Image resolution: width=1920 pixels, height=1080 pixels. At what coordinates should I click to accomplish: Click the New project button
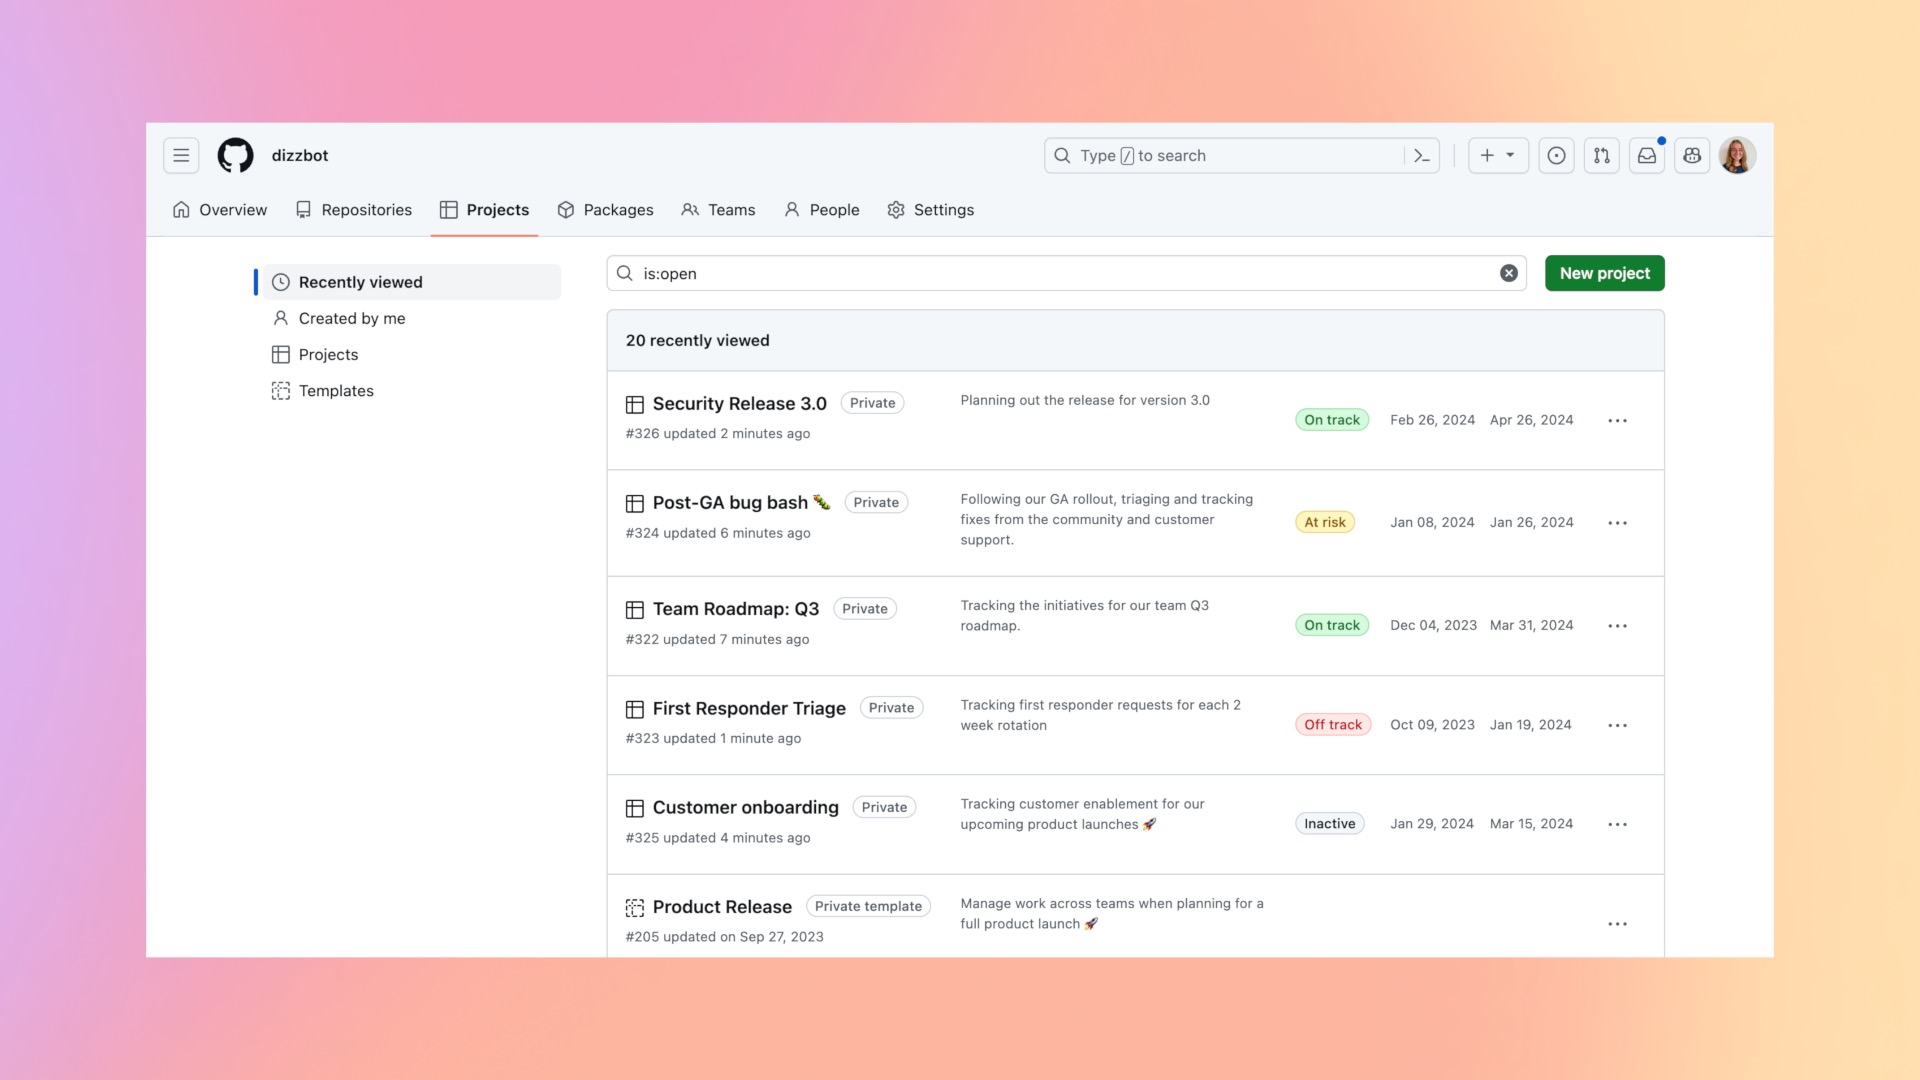(1605, 273)
